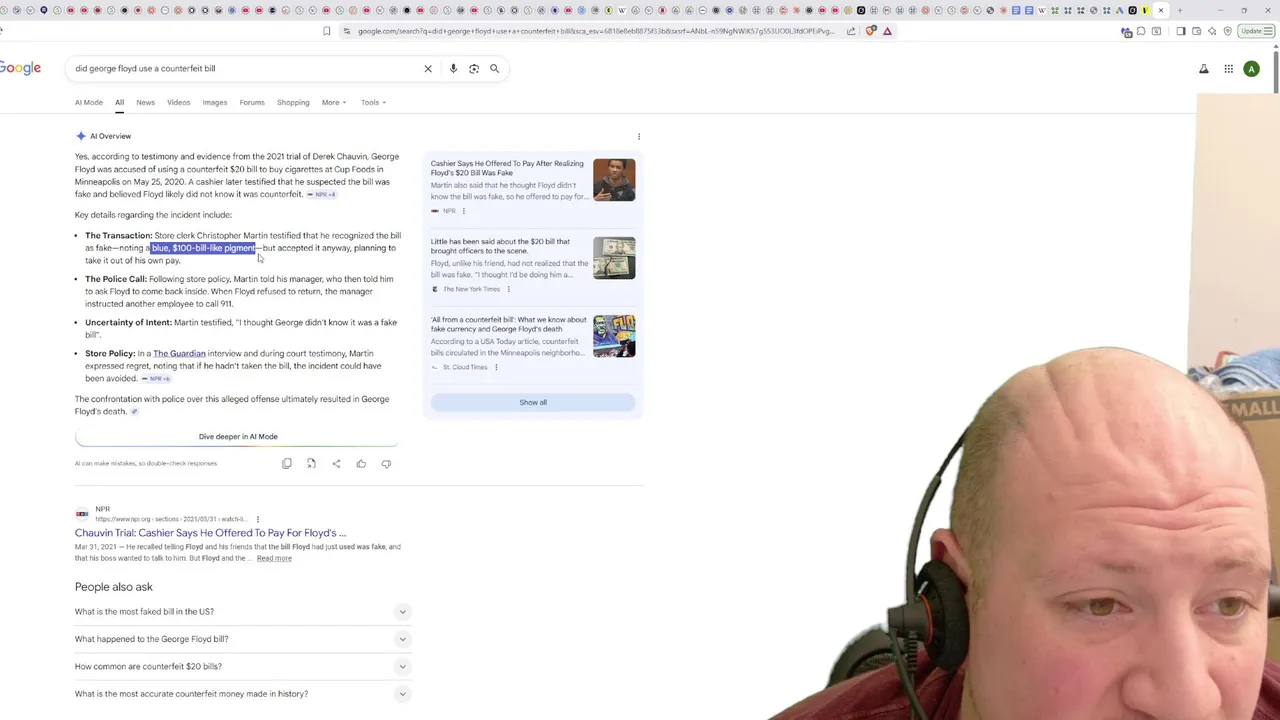1280x720 pixels.
Task: Open Google Lens image search
Action: pos(474,69)
